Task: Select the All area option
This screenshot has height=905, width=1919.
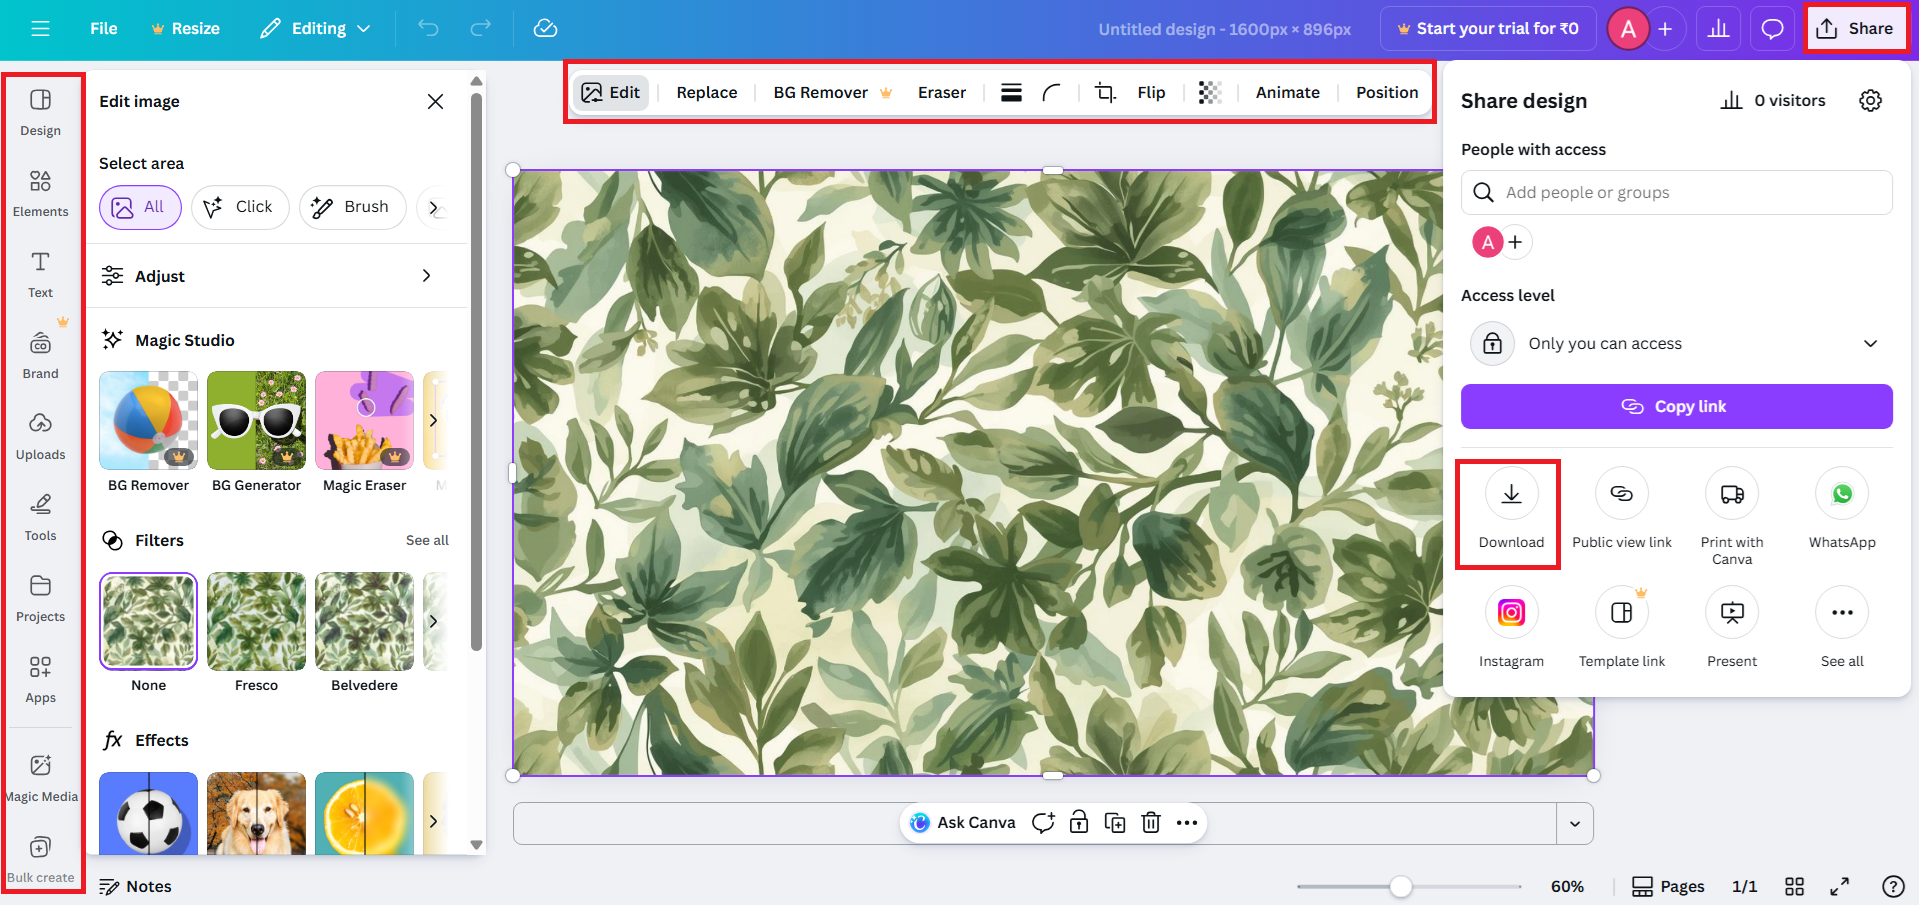Action: 140,207
